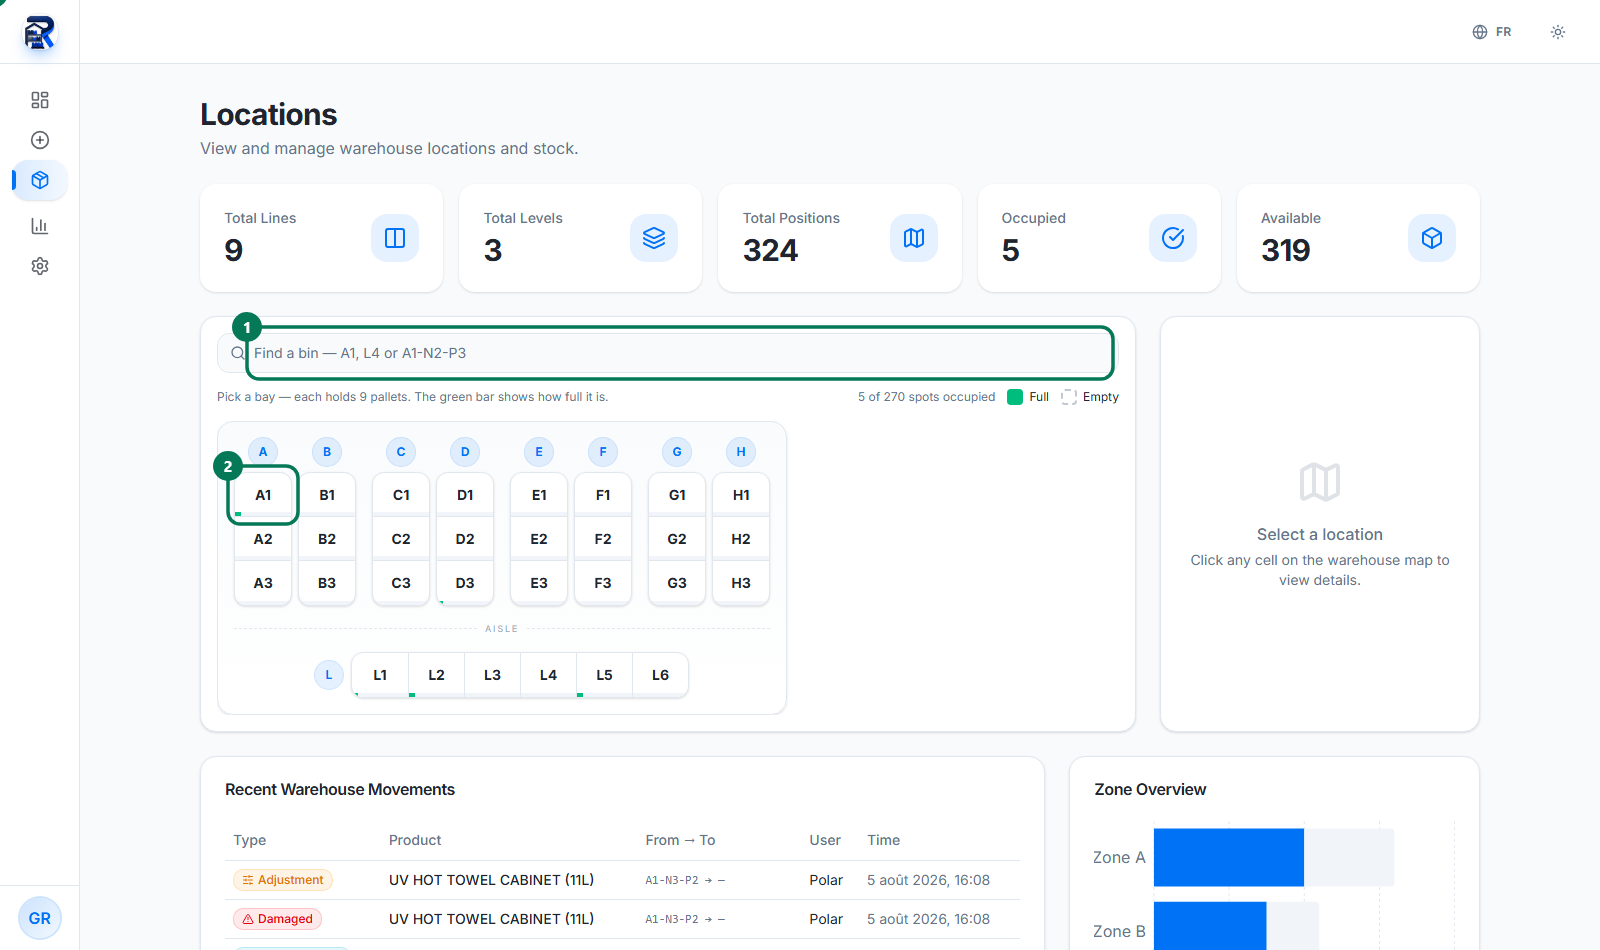The width and height of the screenshot is (1600, 950).
Task: Click the Total Lines columns icon
Action: coord(395,238)
